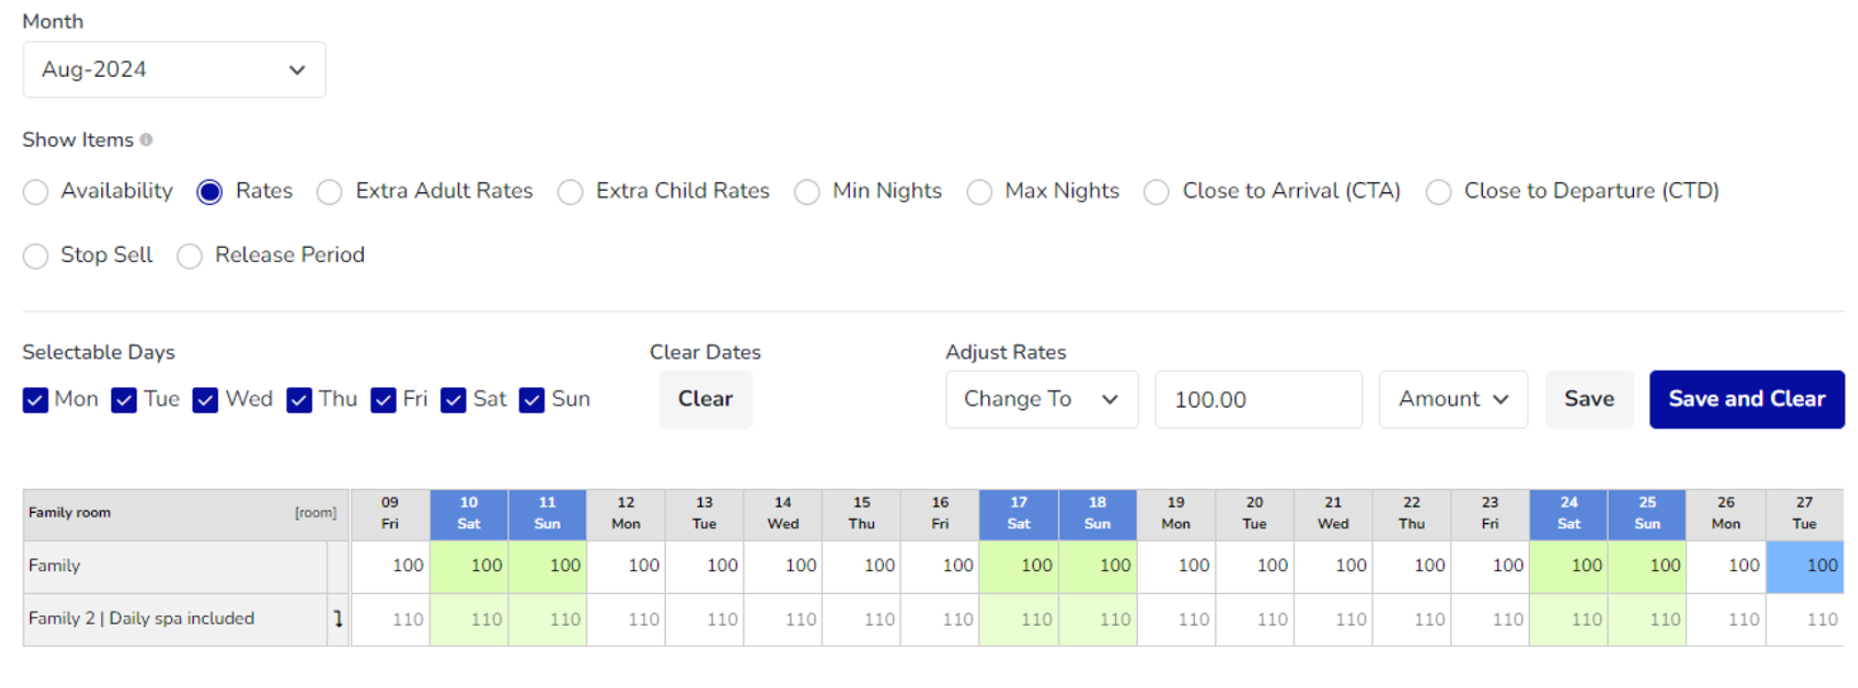1858x688 pixels.
Task: Click the [room] tag in table header
Action: [x=316, y=513]
